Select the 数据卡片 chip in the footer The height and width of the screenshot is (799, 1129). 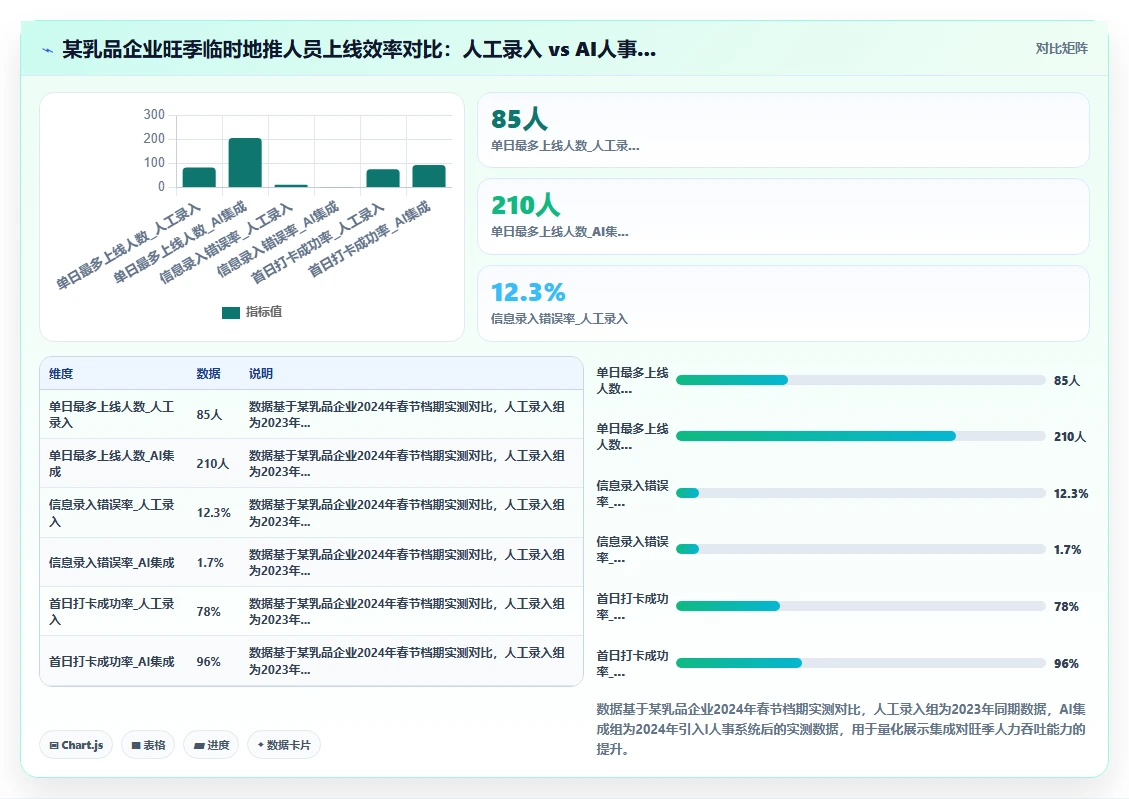click(284, 745)
